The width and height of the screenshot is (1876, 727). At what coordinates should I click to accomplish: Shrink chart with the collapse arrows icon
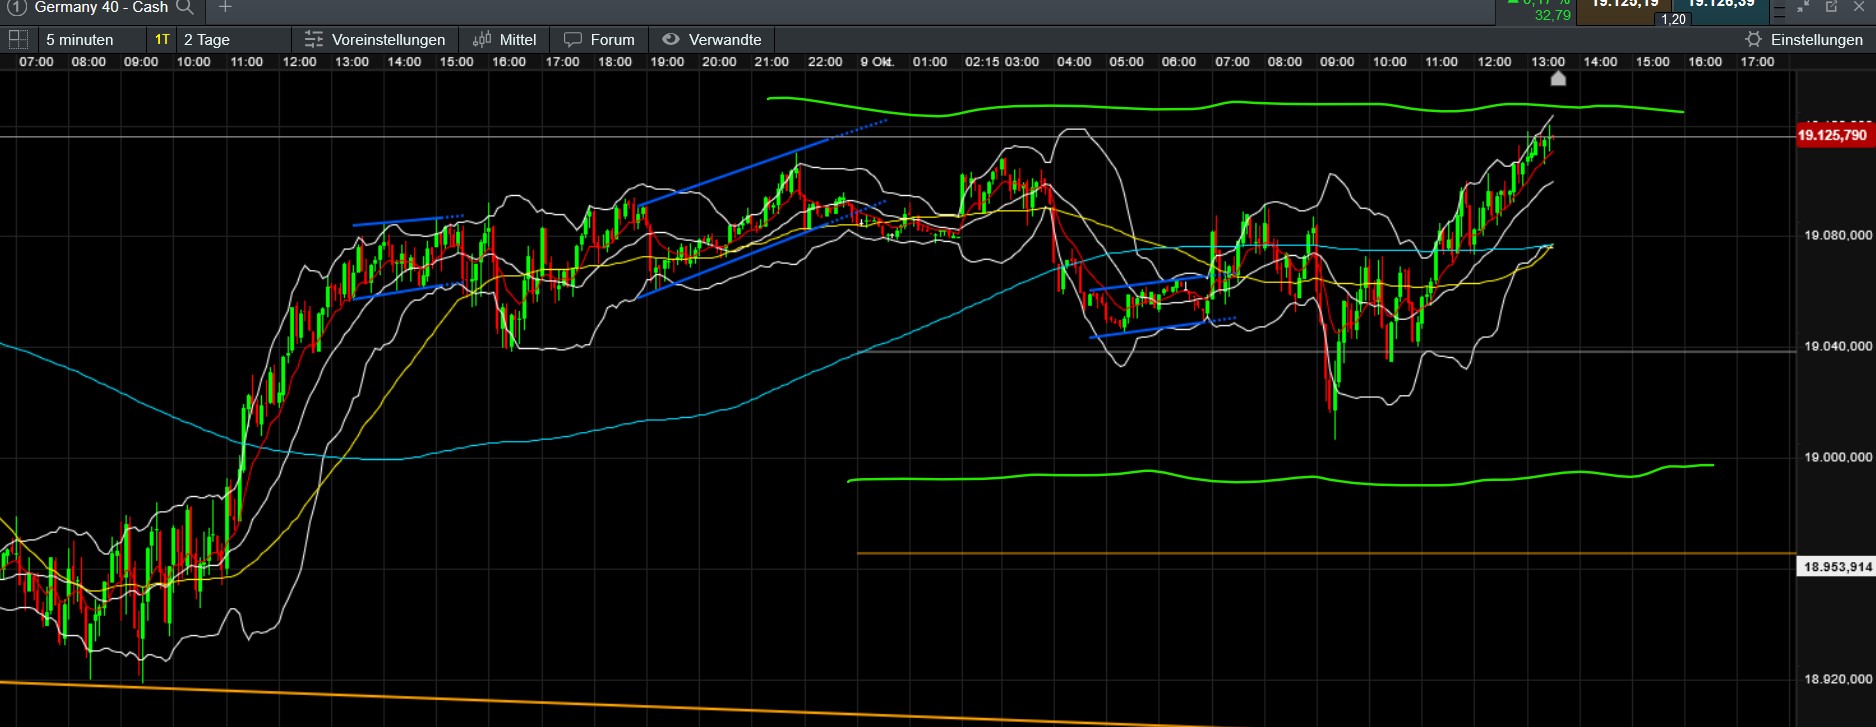[x=1803, y=7]
